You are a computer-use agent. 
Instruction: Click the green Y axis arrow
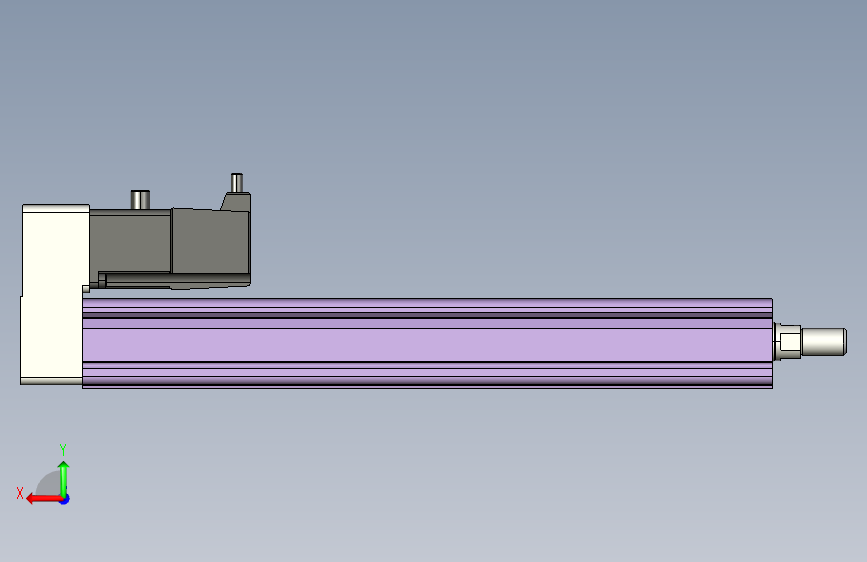pyautogui.click(x=64, y=478)
